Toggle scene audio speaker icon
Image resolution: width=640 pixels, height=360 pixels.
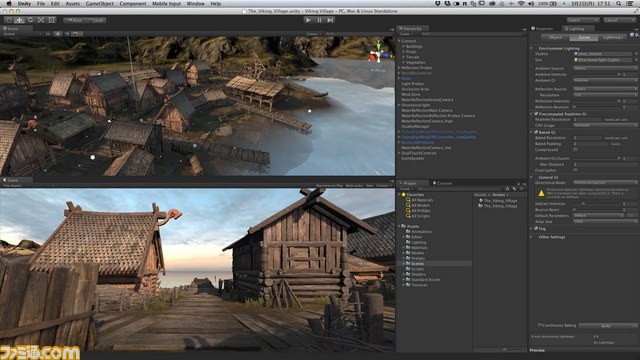pyautogui.click(x=67, y=34)
